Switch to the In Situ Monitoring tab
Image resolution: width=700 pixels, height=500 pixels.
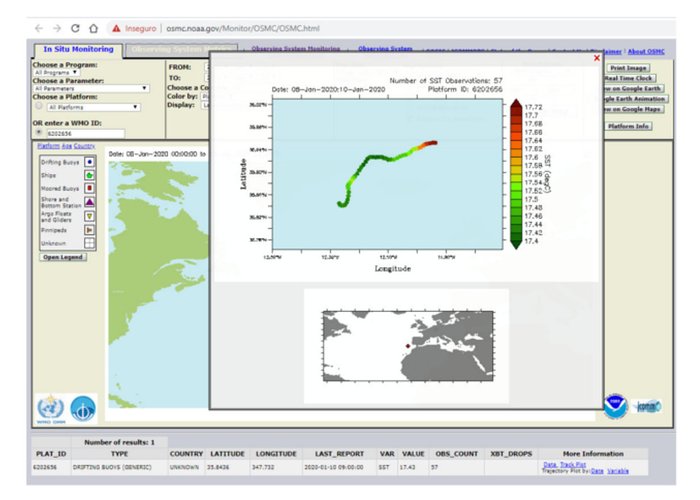[x=77, y=49]
